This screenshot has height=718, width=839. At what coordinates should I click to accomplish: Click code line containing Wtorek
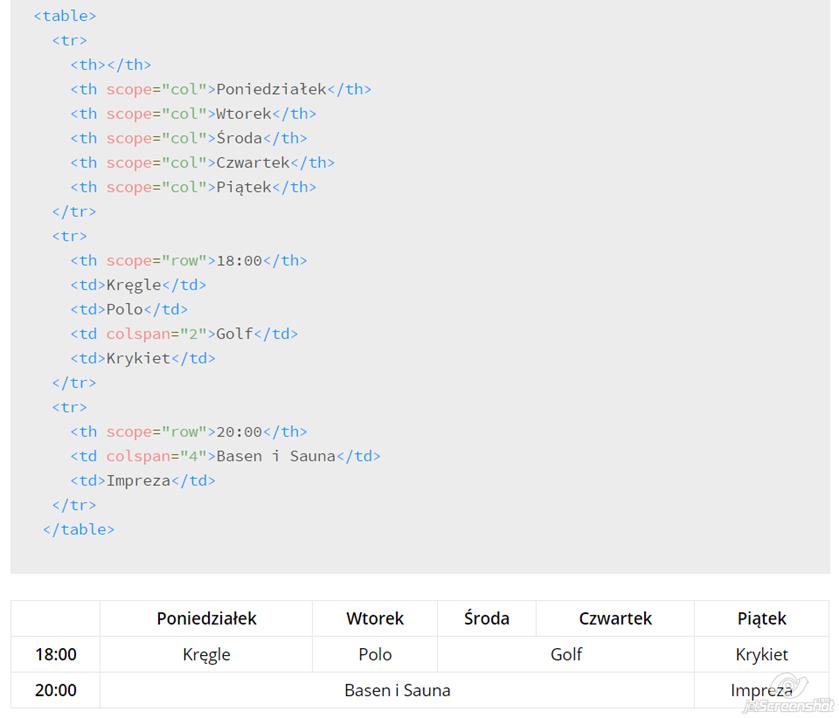coord(193,114)
